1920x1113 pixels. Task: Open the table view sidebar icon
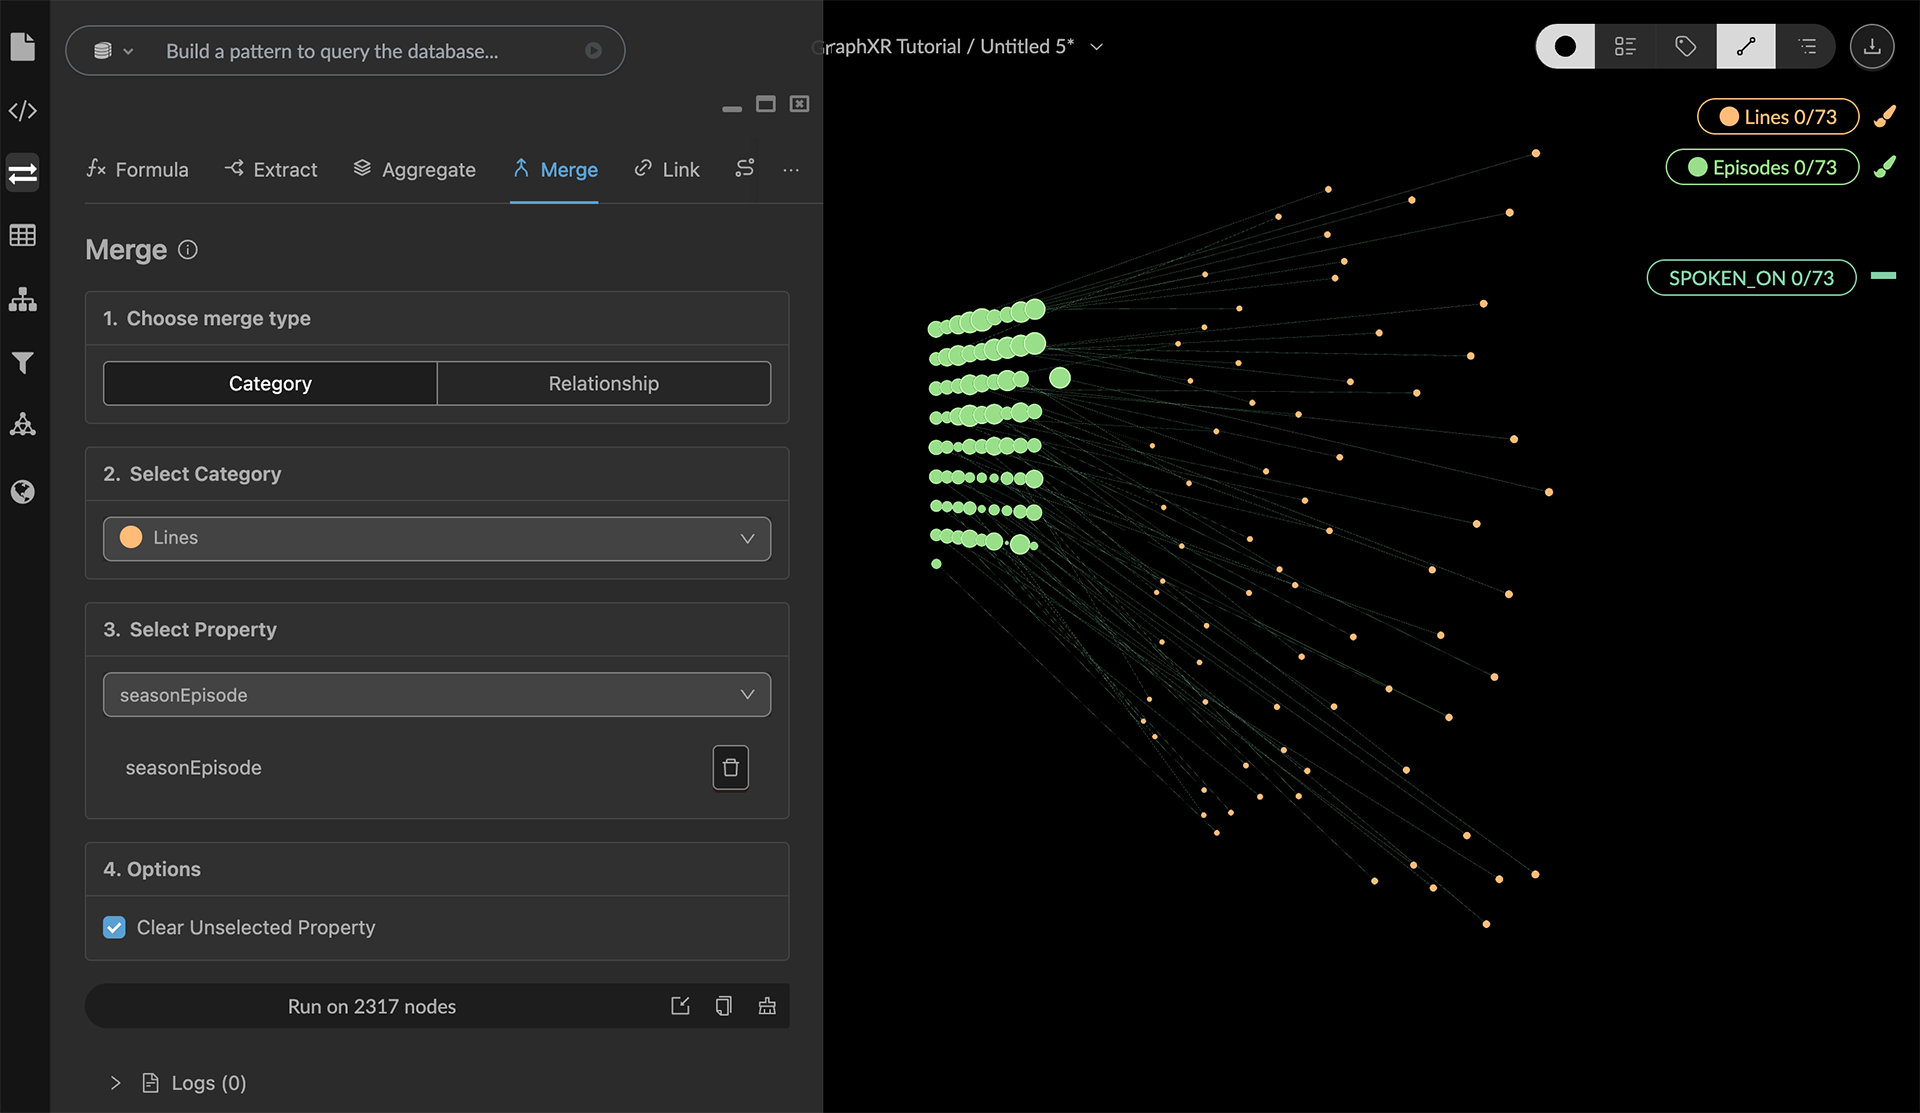click(x=23, y=235)
